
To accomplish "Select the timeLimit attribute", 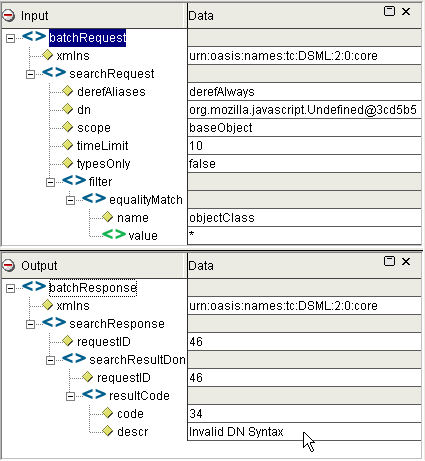I will point(102,146).
